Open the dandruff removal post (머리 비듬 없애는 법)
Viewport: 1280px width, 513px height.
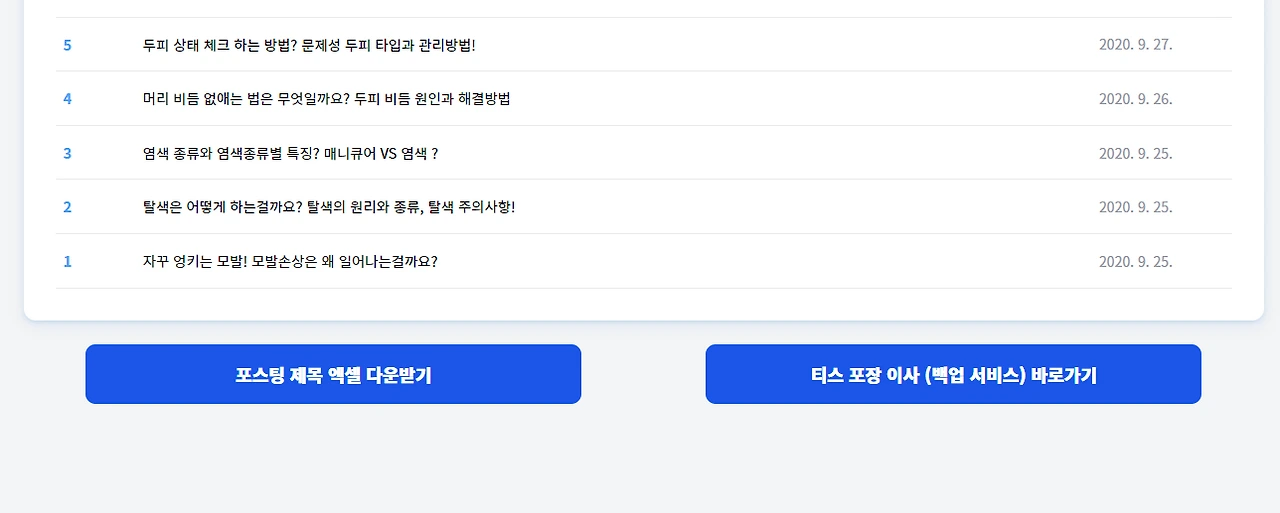click(327, 99)
